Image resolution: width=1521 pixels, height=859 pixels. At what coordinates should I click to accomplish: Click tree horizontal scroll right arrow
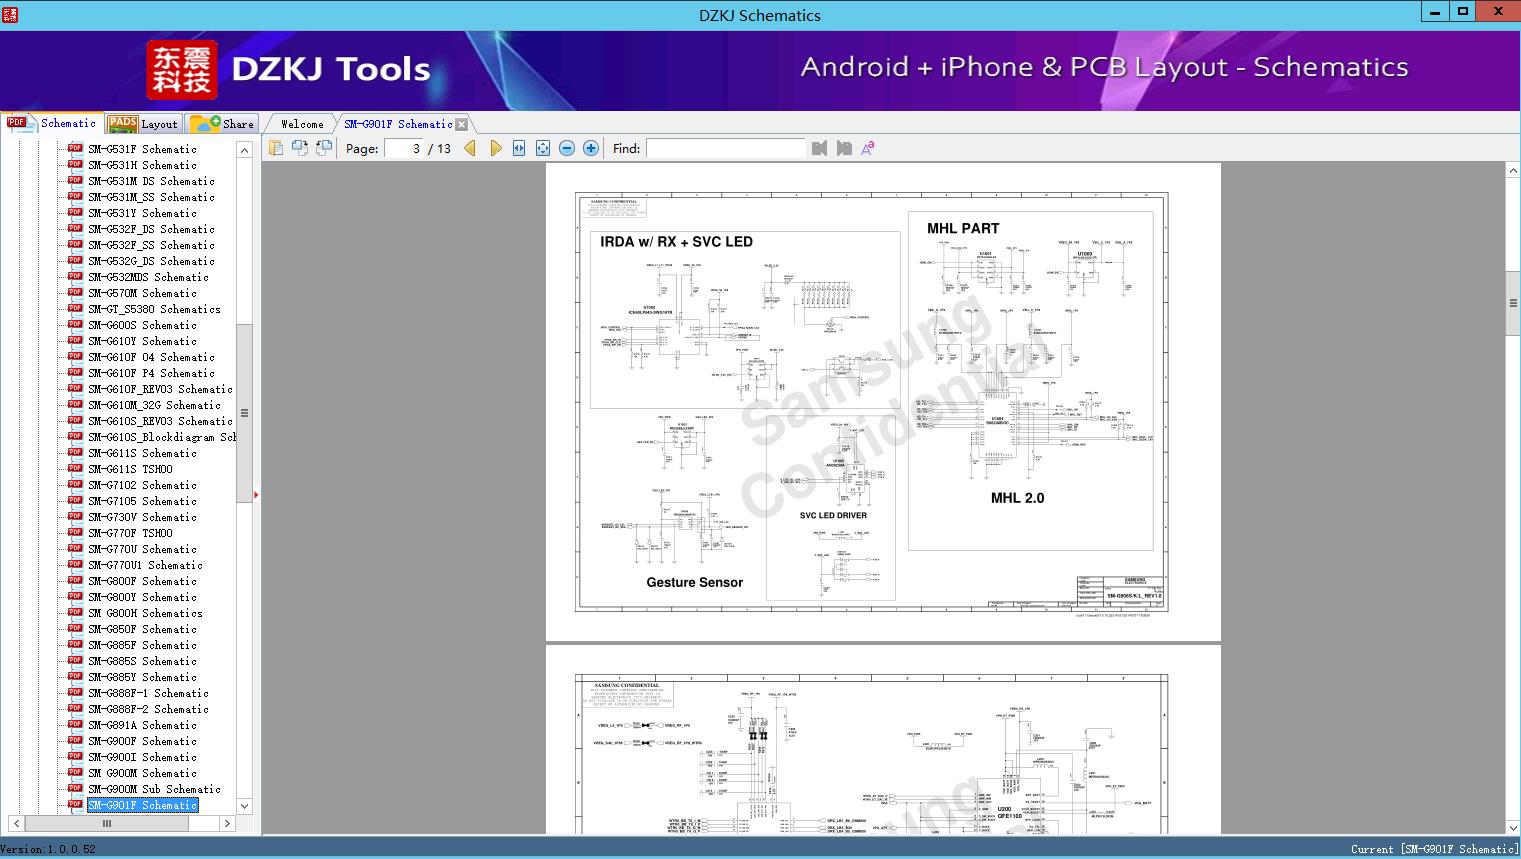tap(227, 824)
